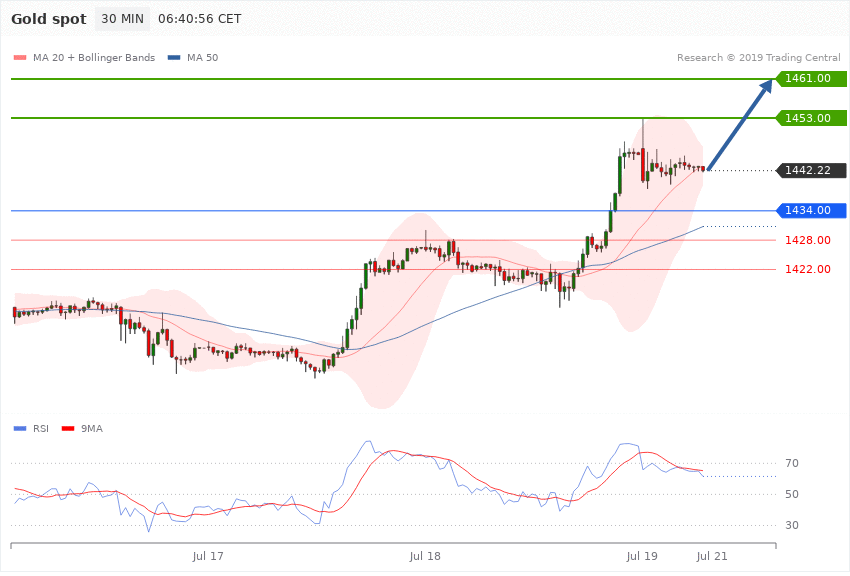Toggle the MA 50 legend label
850x576 pixels.
pos(202,57)
